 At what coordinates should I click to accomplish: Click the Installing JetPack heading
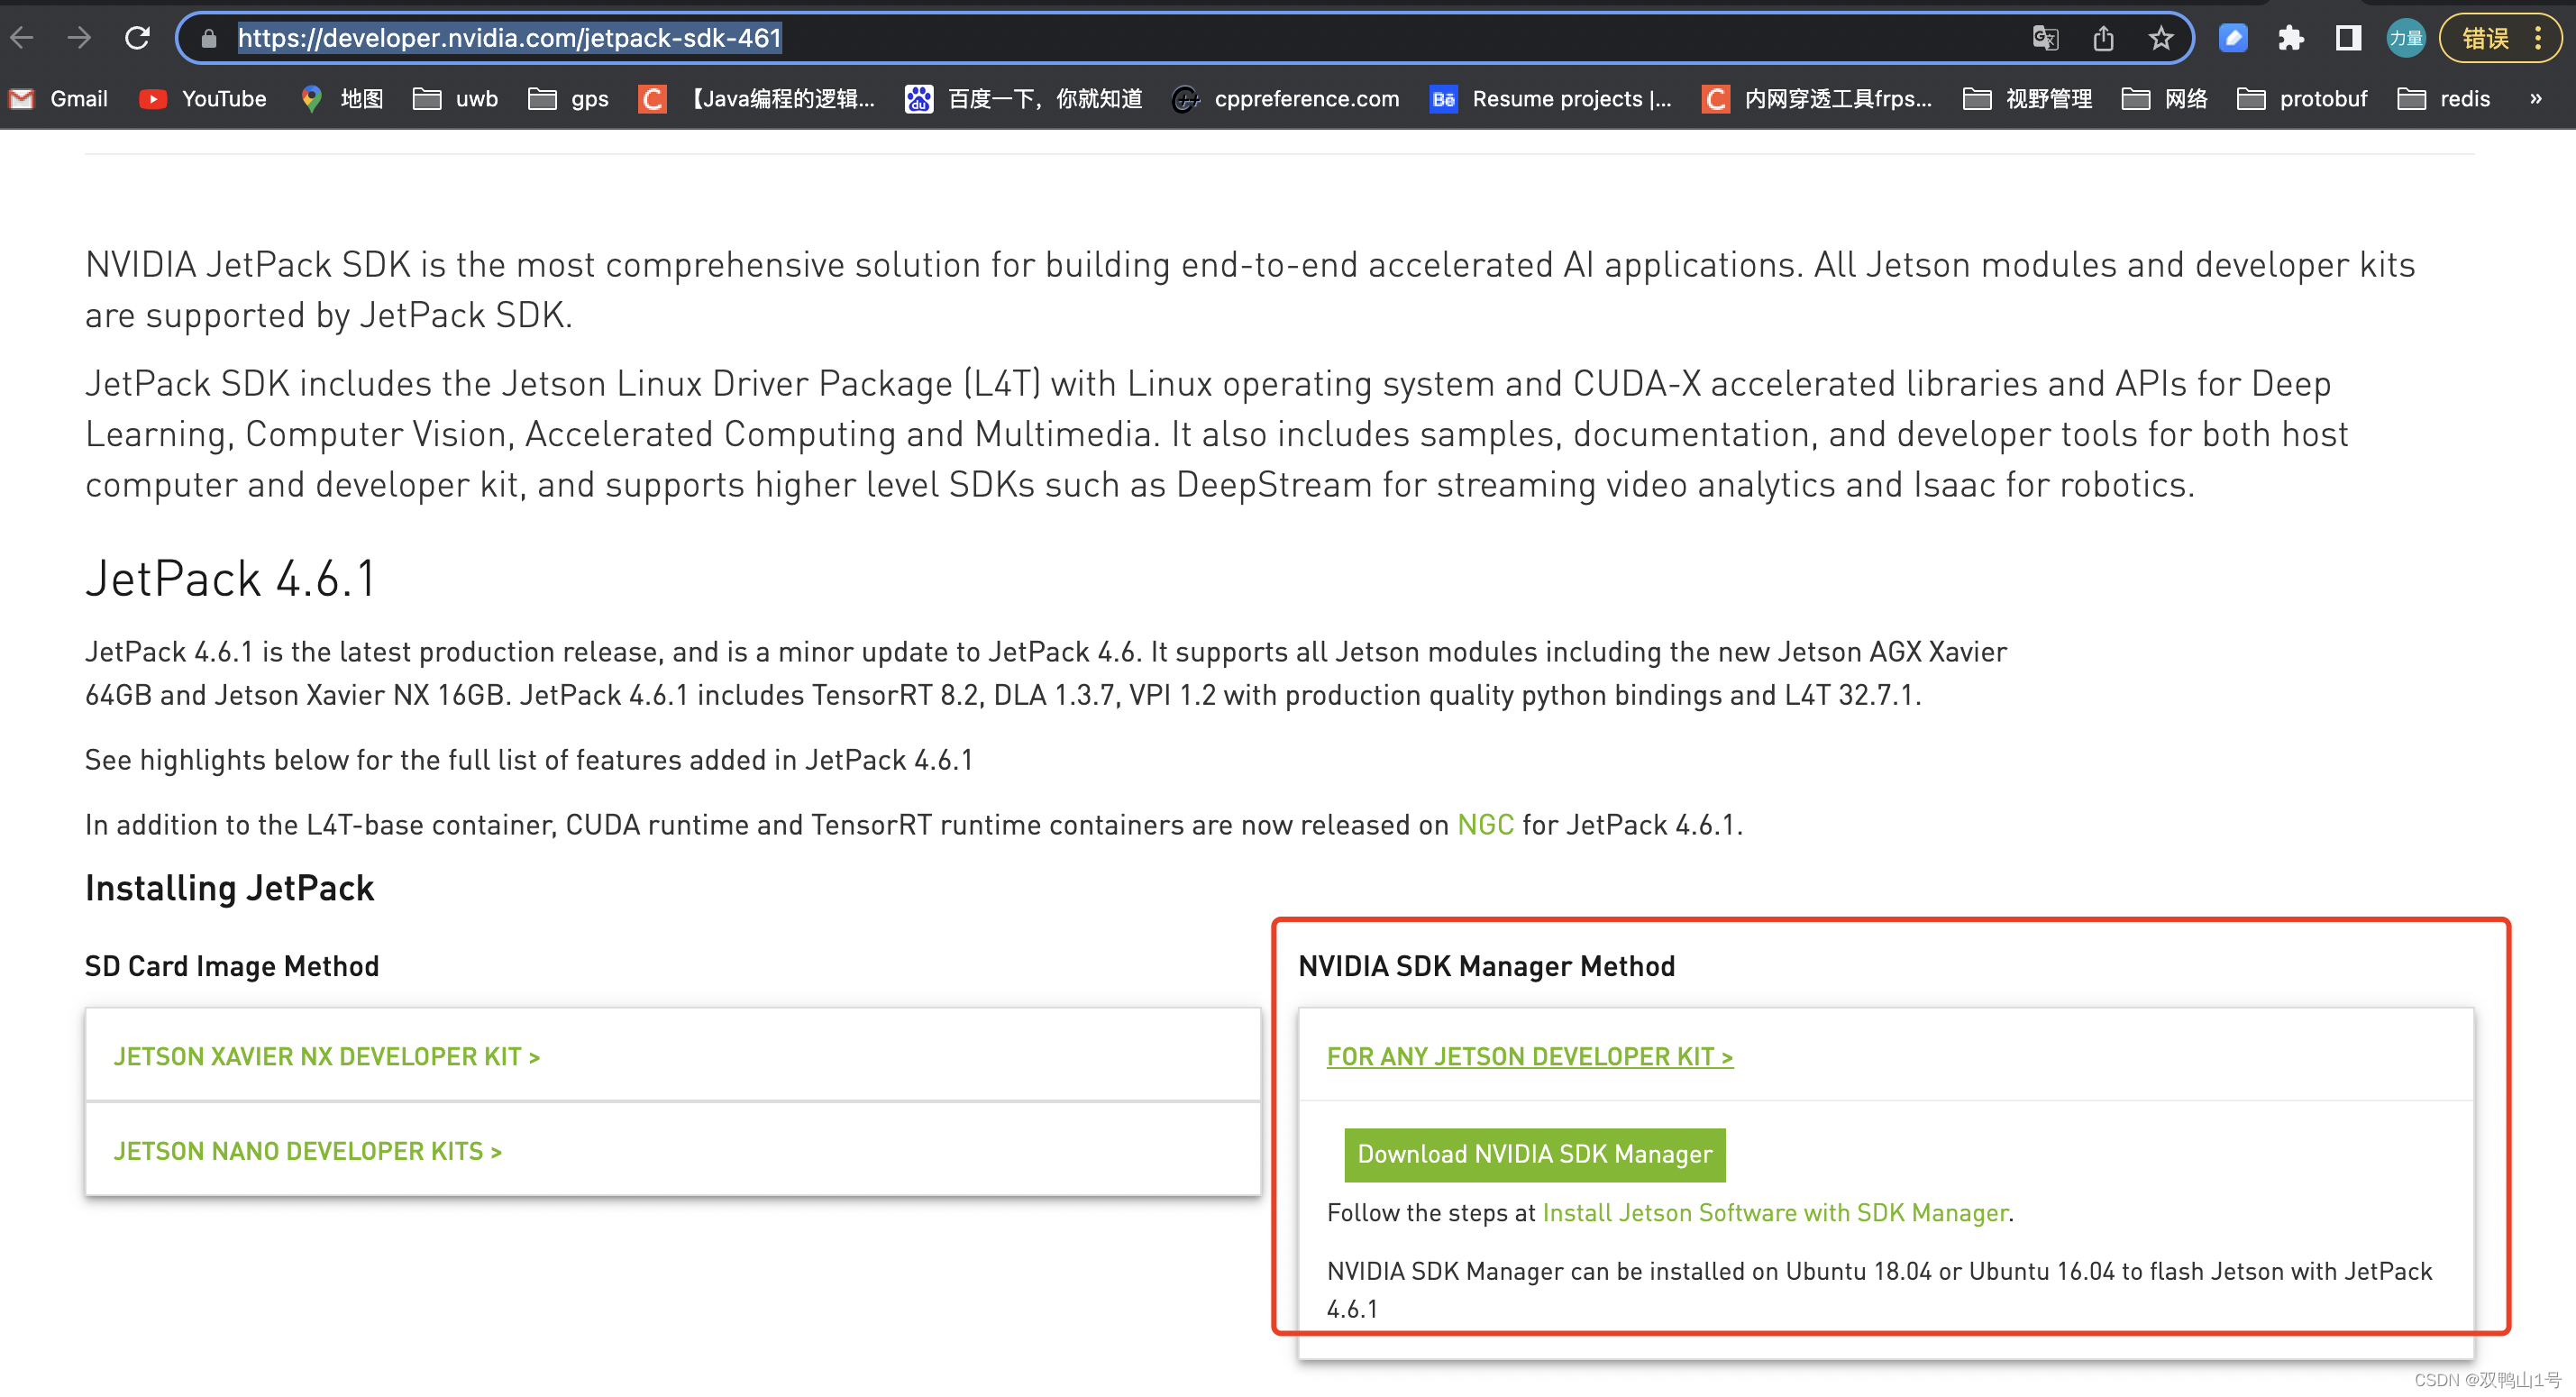tap(230, 888)
